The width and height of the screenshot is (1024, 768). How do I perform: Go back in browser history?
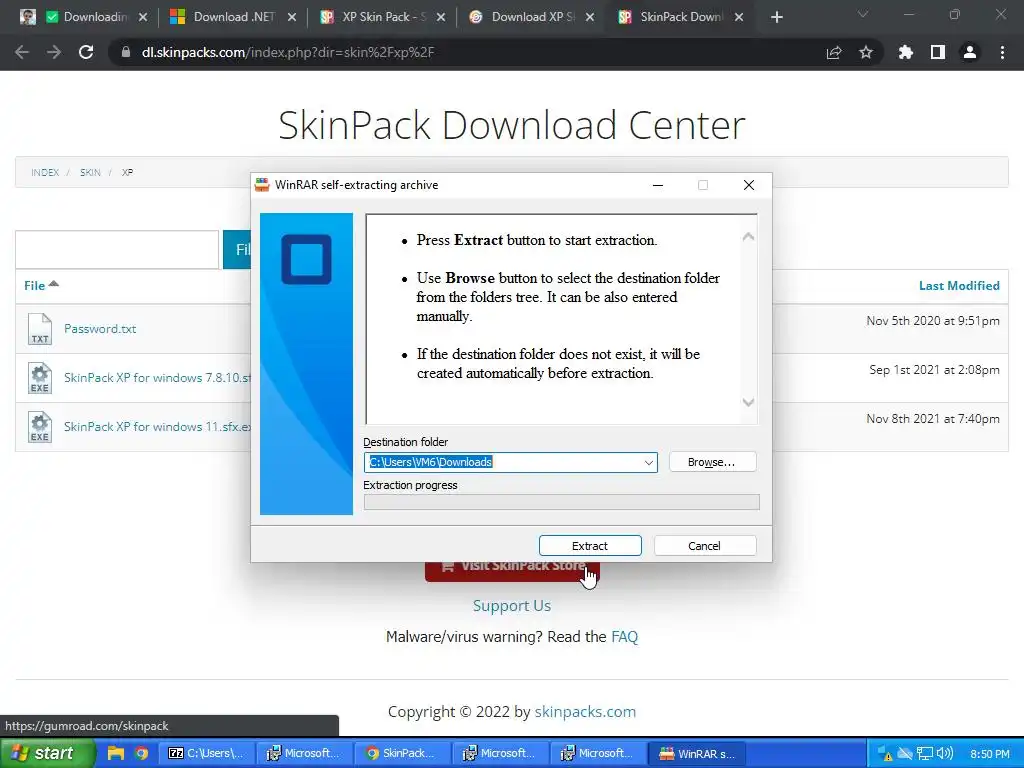pyautogui.click(x=22, y=52)
